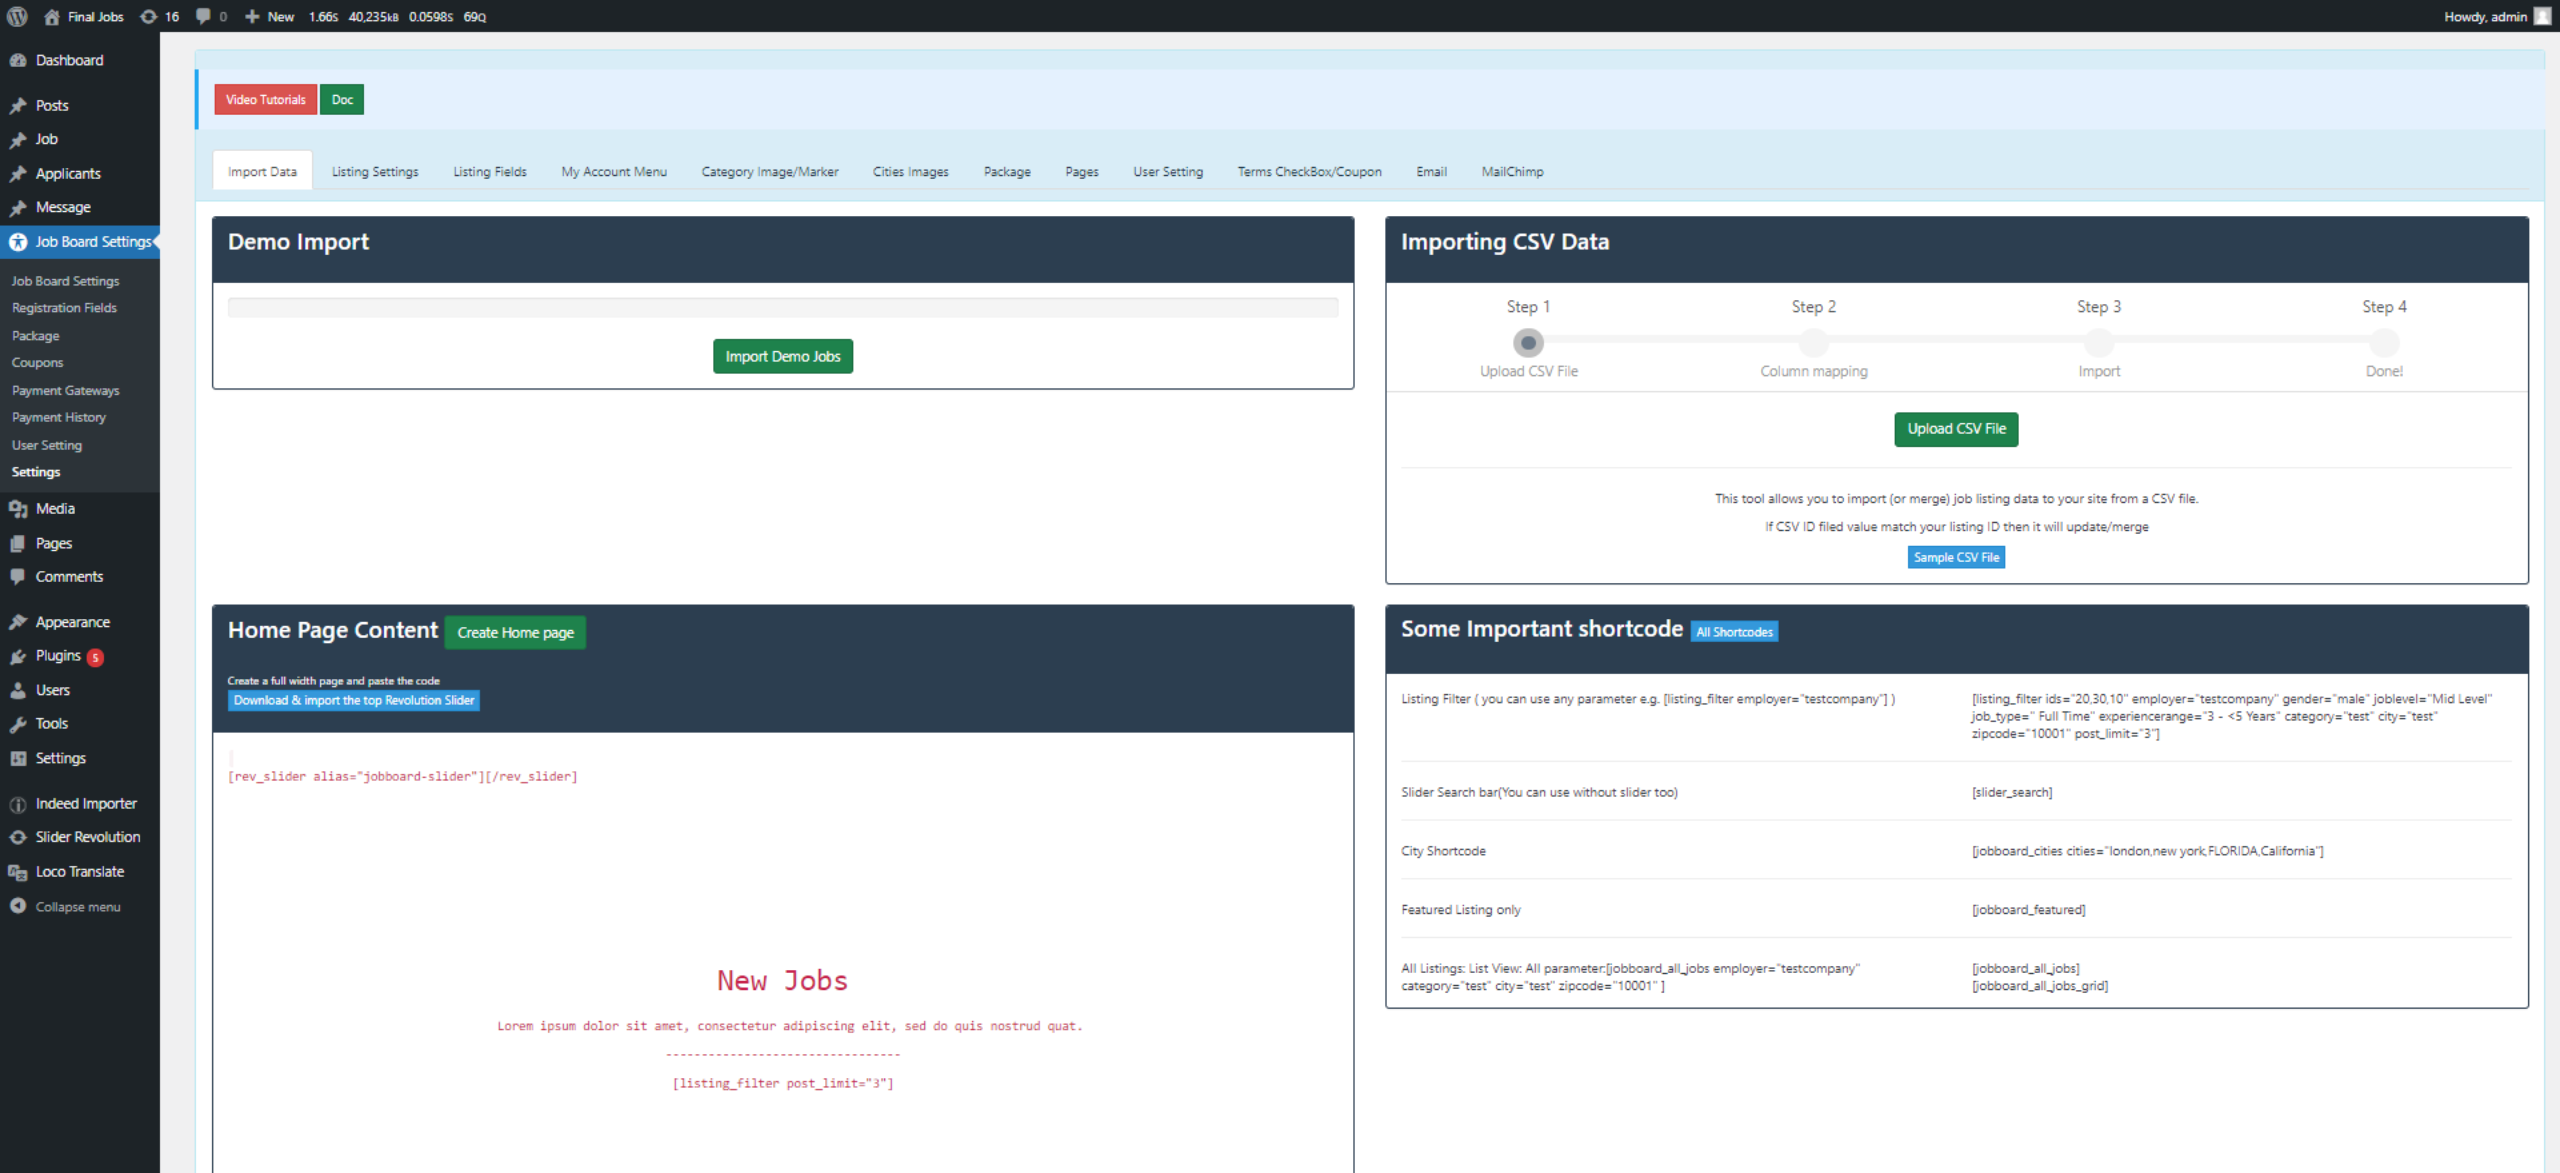The height and width of the screenshot is (1173, 2560).
Task: Click the Media icon in sidebar
Action: [x=18, y=508]
